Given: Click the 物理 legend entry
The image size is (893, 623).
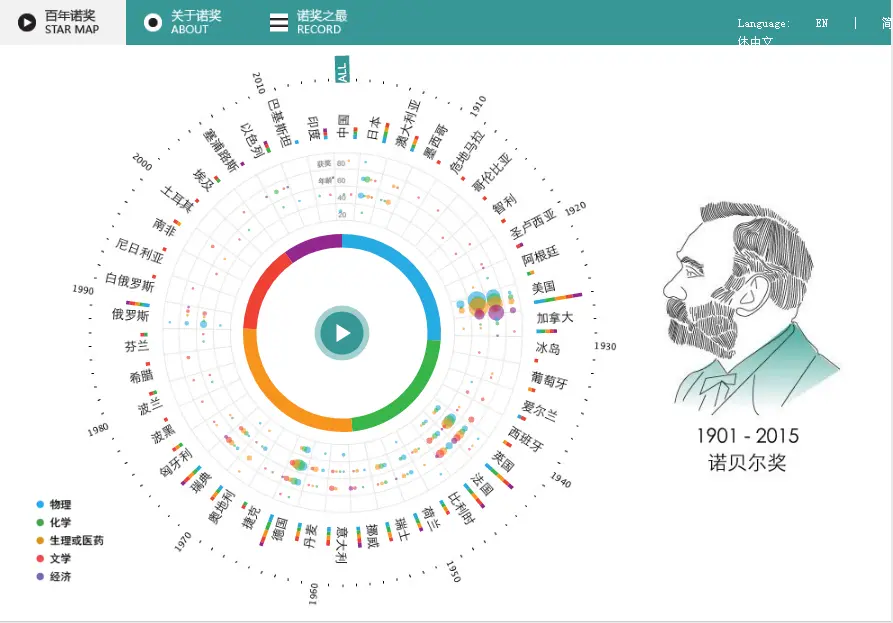Looking at the screenshot, I should point(54,505).
